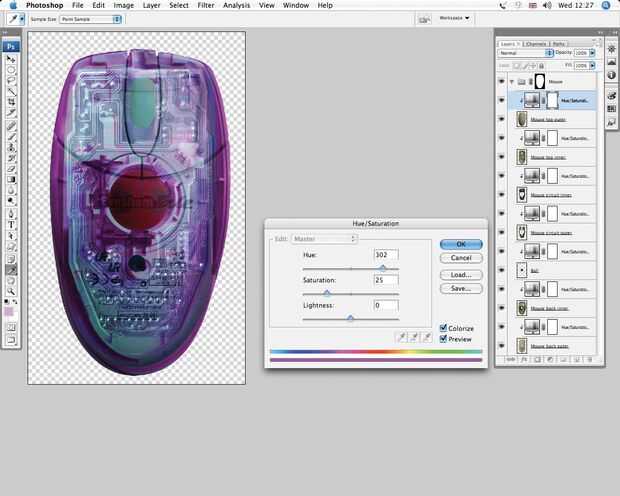The height and width of the screenshot is (496, 620).
Task: Hide the Mouse group layer visibility
Action: click(502, 81)
